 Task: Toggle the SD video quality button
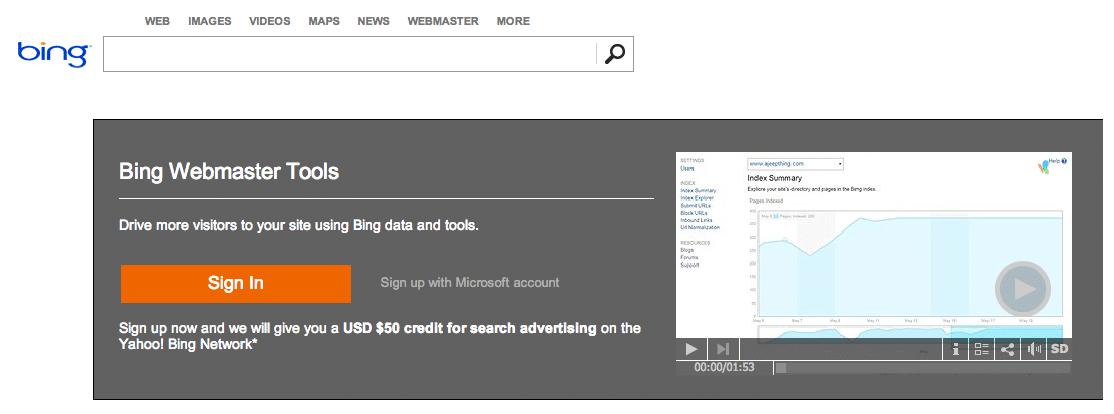tap(1059, 349)
